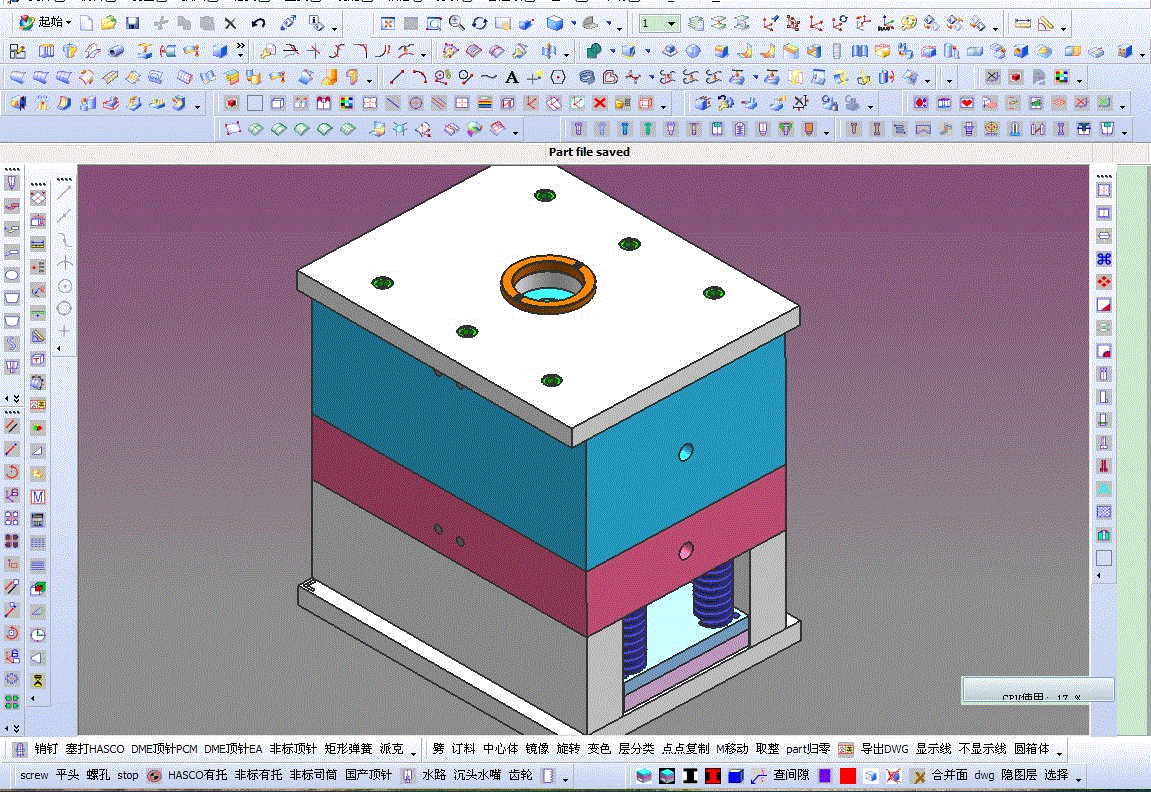Click the Sphere primitive icon
Viewport: 1151px width, 792px height.
693,51
